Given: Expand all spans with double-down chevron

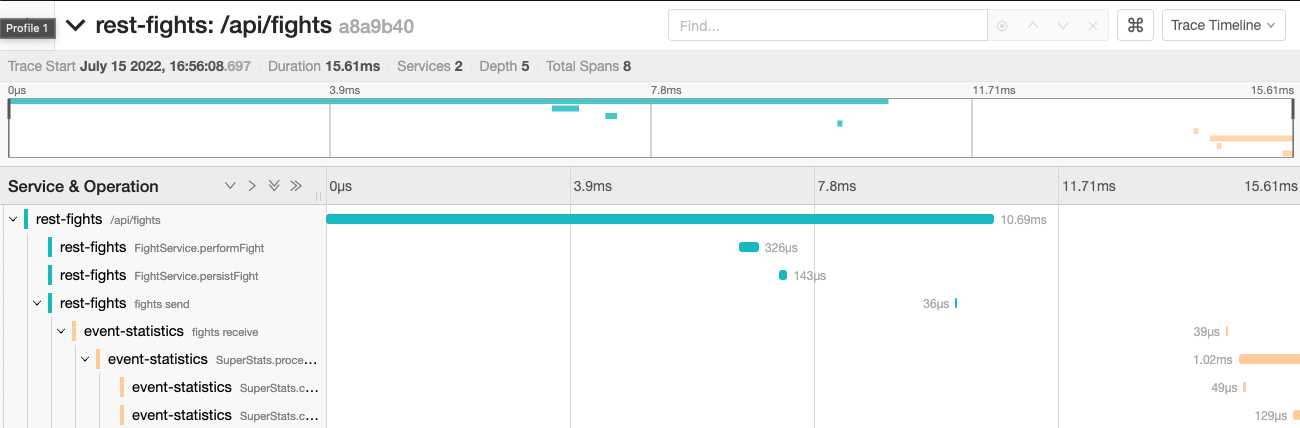Looking at the screenshot, I should pyautogui.click(x=274, y=186).
